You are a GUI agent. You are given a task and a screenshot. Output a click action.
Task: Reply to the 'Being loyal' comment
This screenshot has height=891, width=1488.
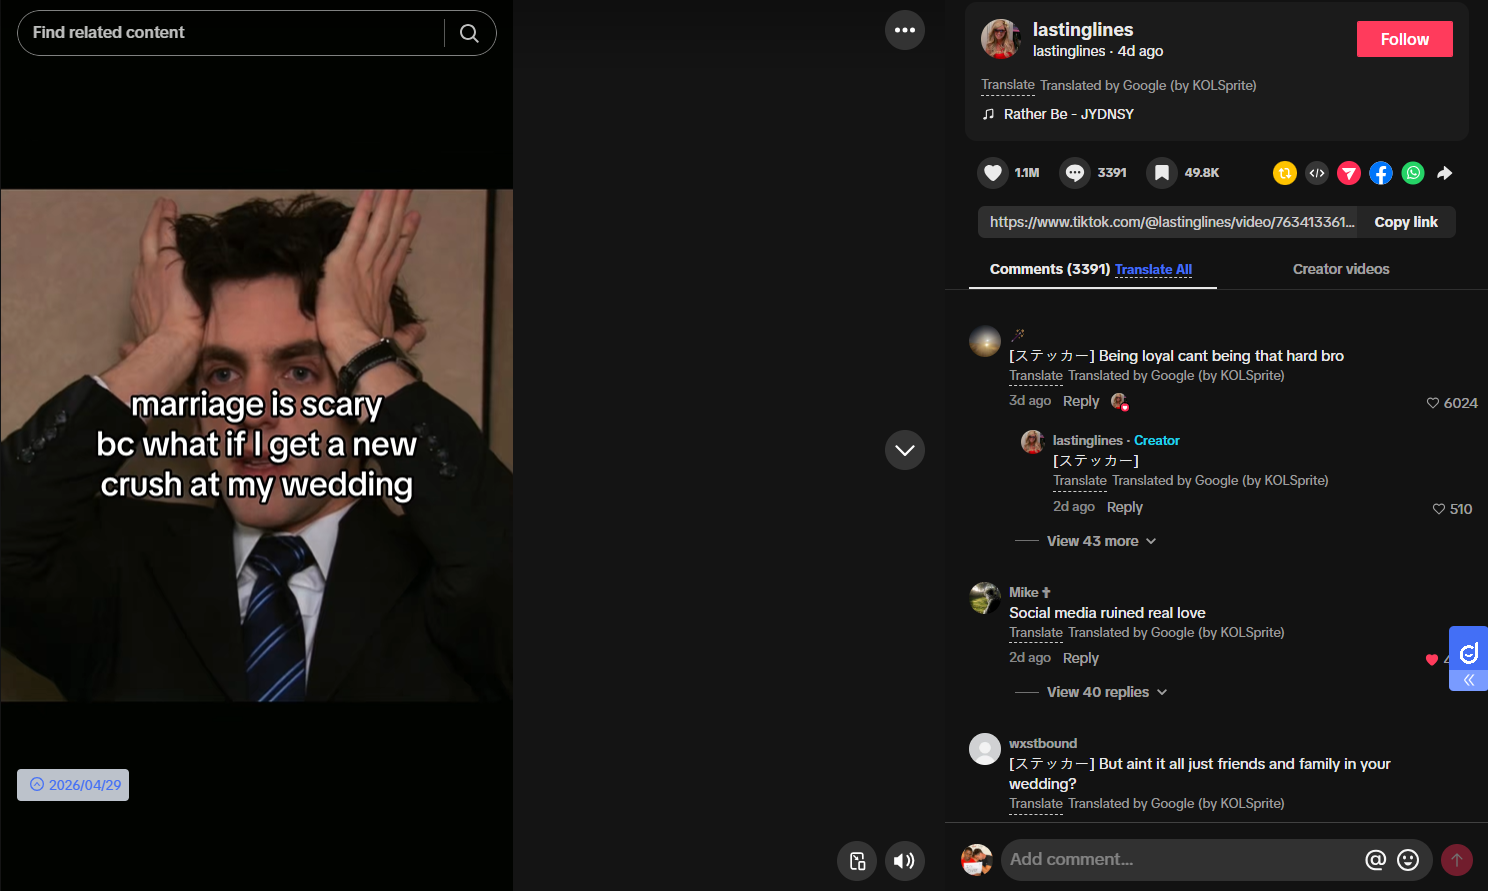click(x=1081, y=401)
